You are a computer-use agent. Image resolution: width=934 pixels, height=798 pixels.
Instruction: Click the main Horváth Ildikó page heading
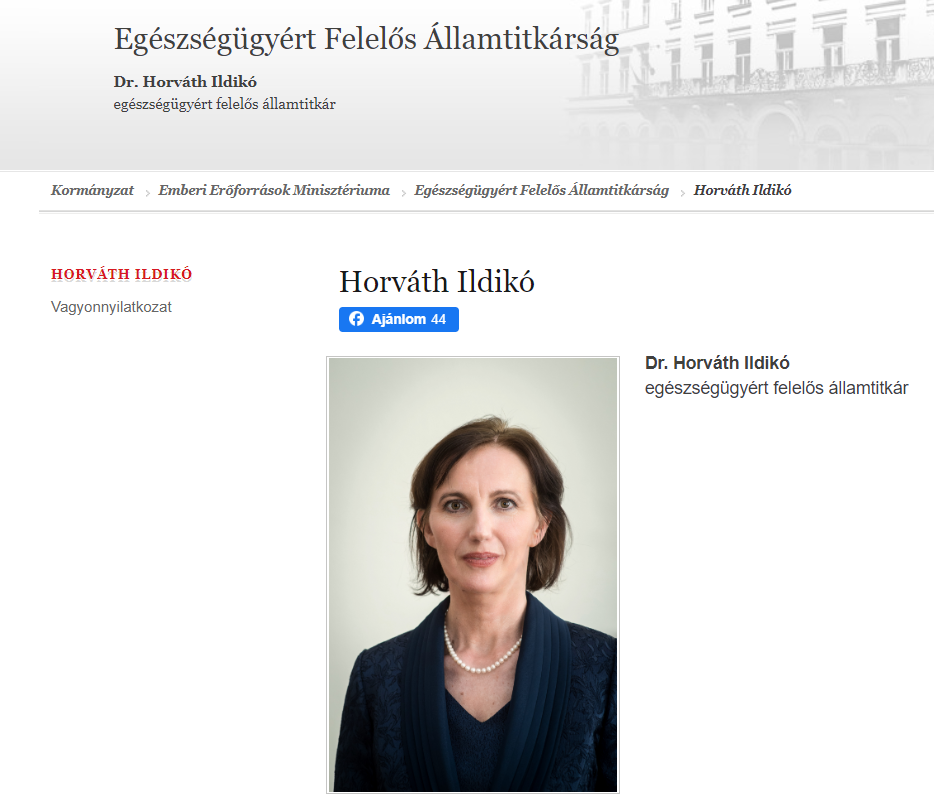point(437,282)
